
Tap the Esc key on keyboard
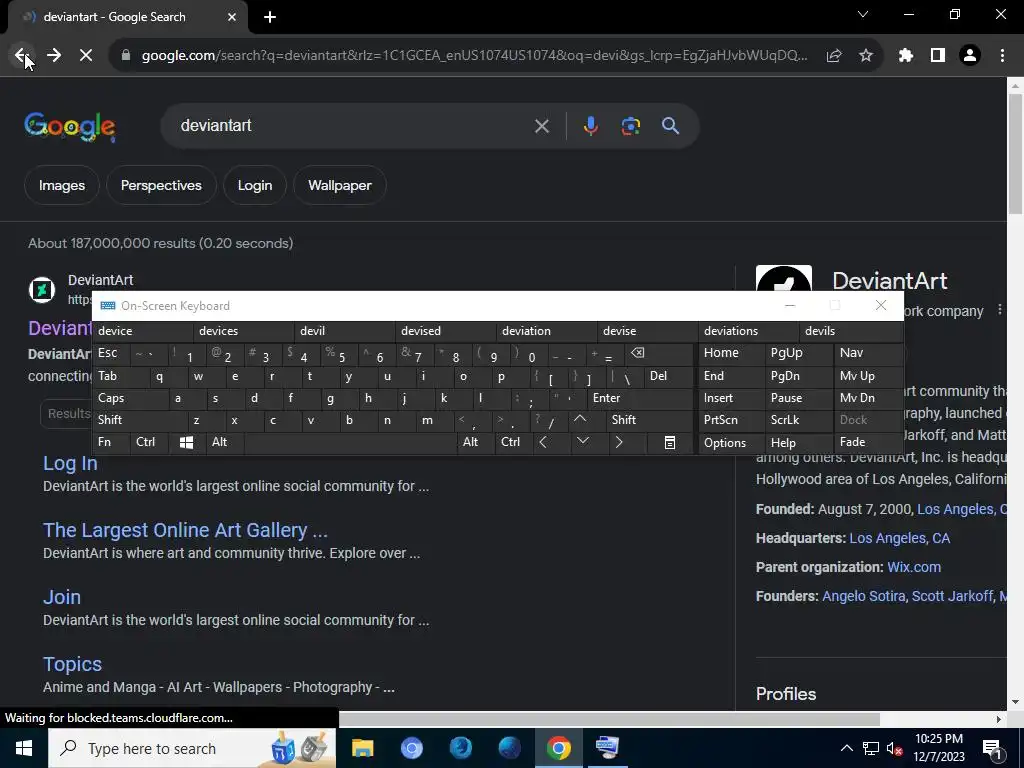coord(110,353)
